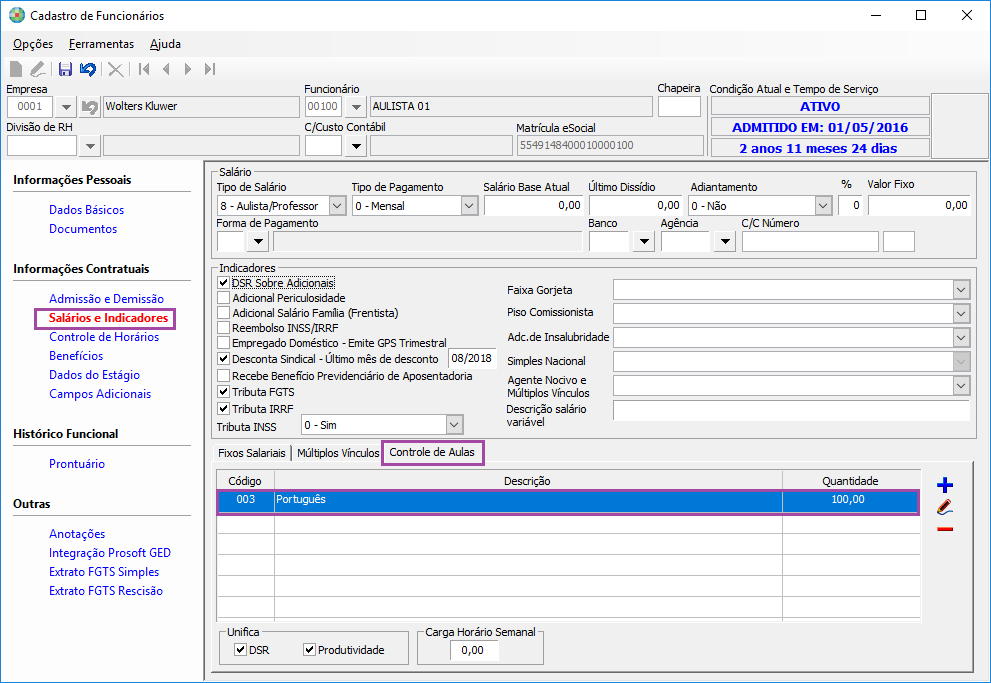Open Agência dropdown arrow
Viewport: 991px width, 683px height.
[725, 241]
